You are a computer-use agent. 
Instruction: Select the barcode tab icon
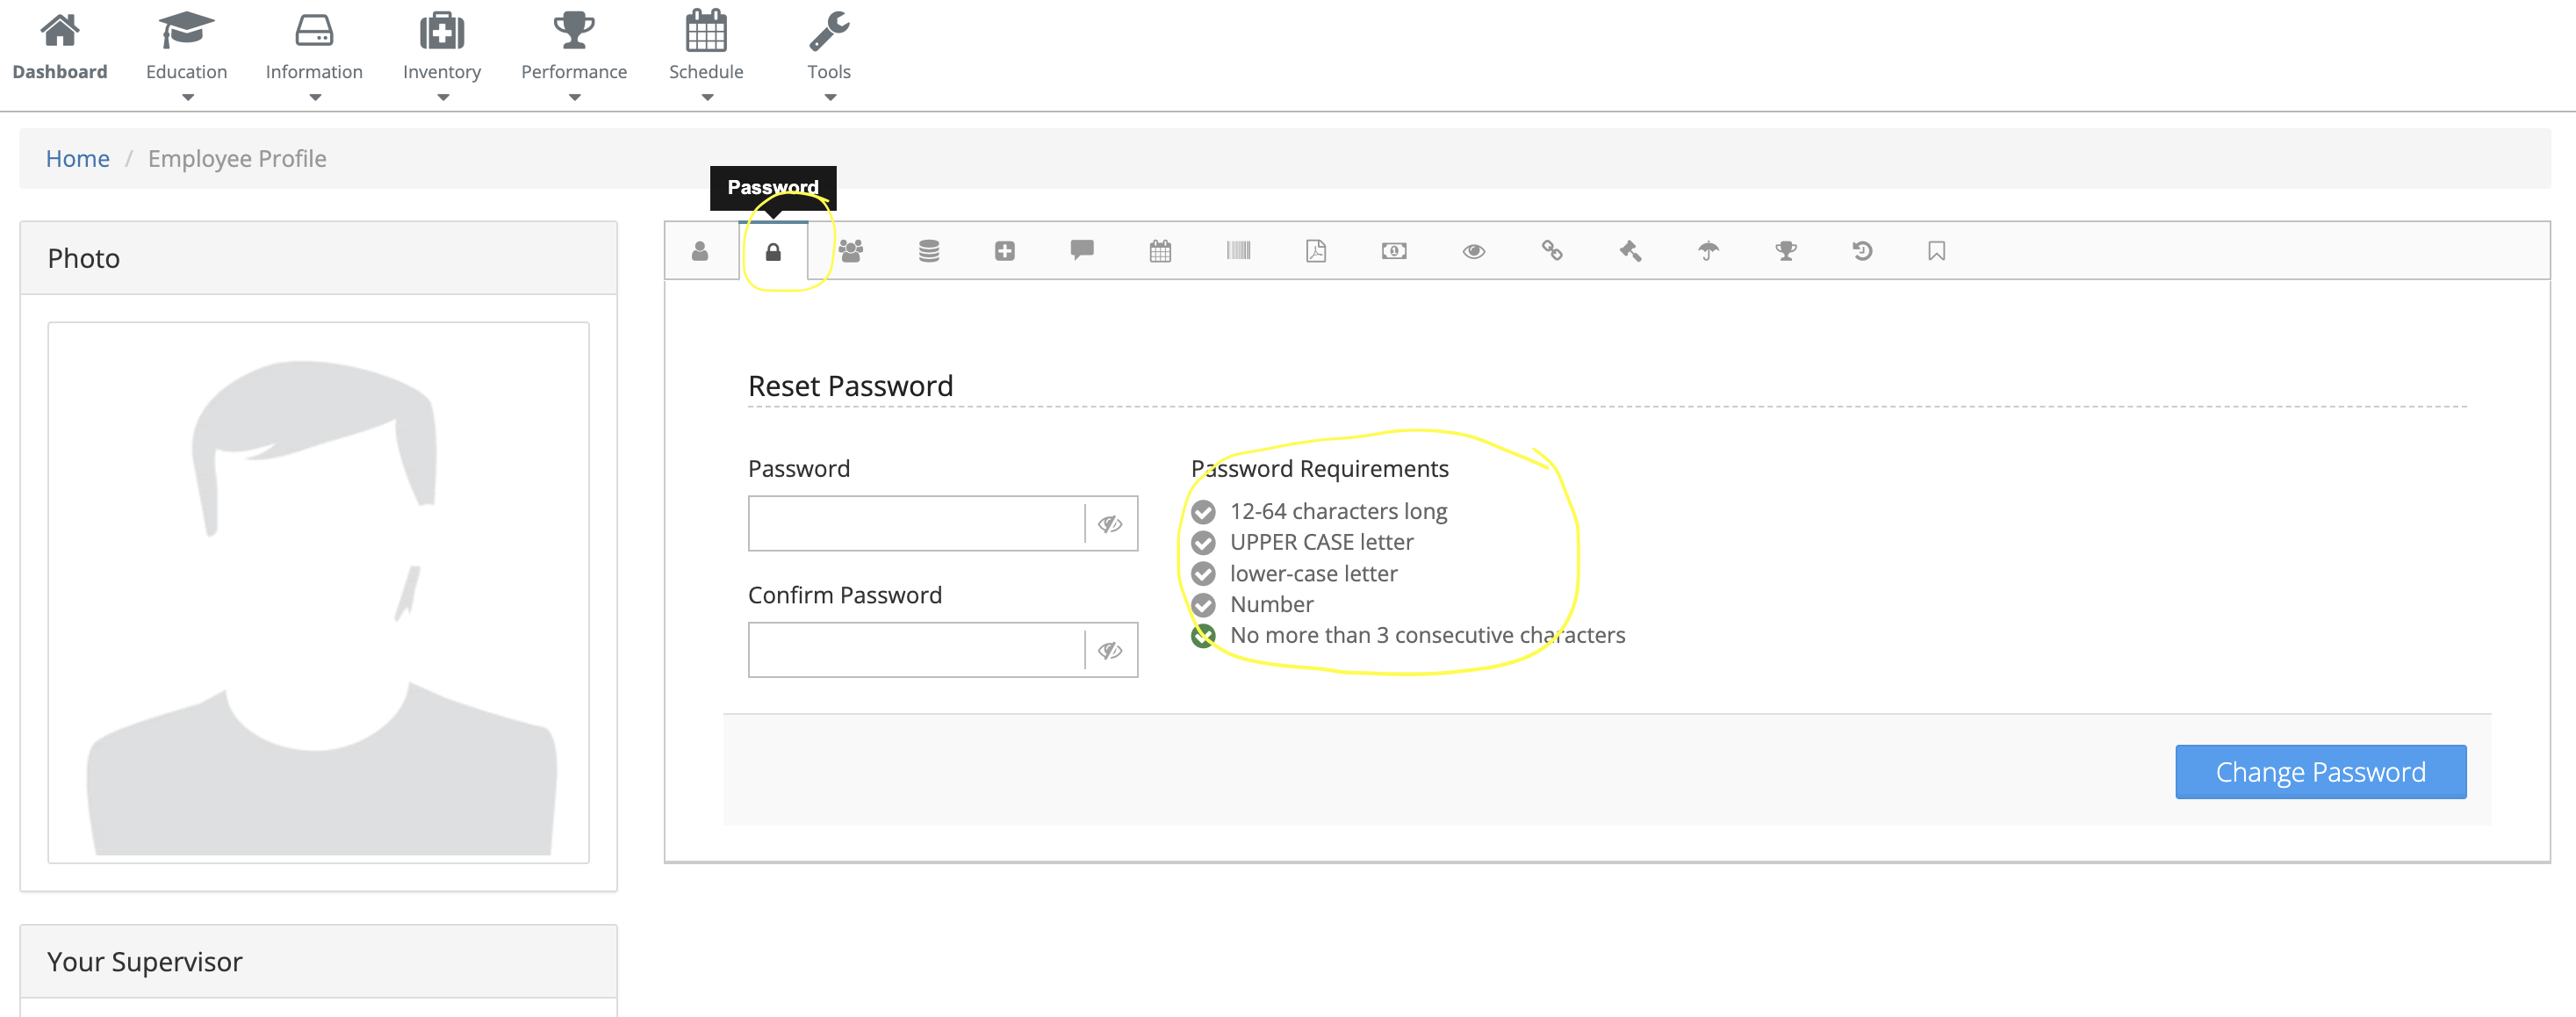point(1238,251)
